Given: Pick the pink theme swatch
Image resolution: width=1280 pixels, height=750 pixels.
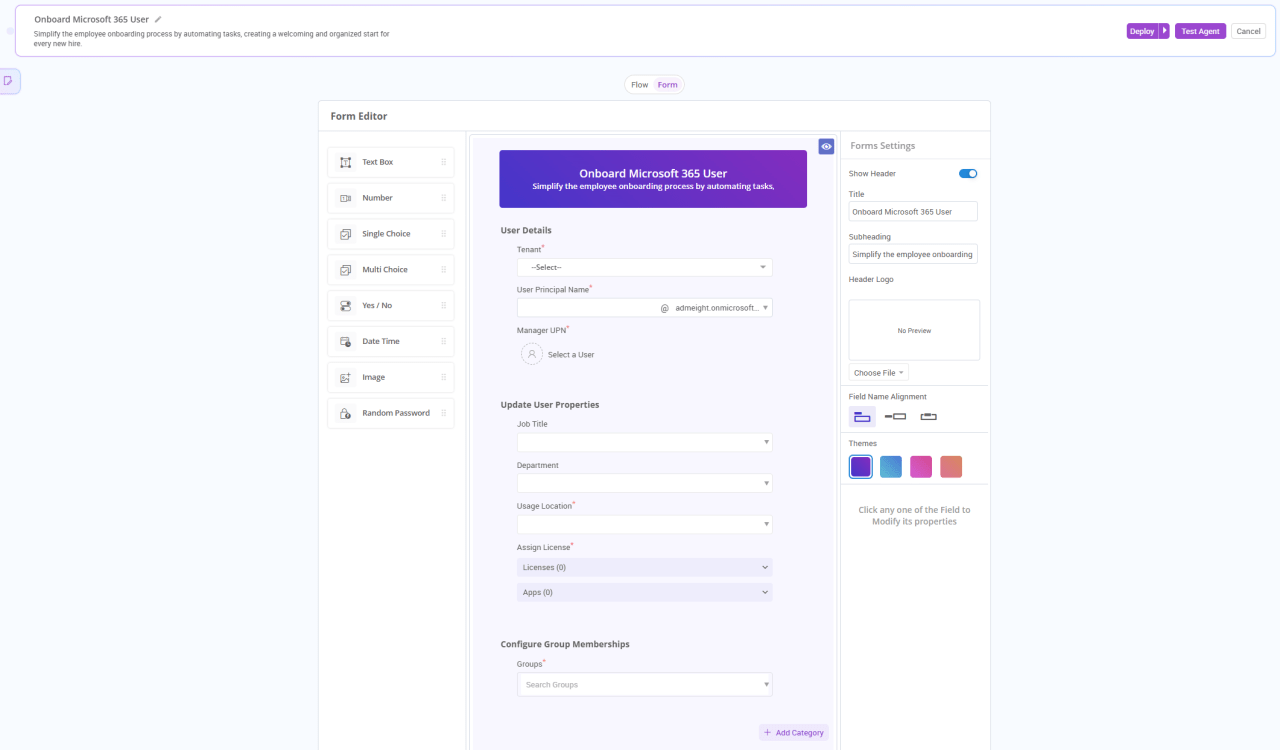Looking at the screenshot, I should pos(920,467).
